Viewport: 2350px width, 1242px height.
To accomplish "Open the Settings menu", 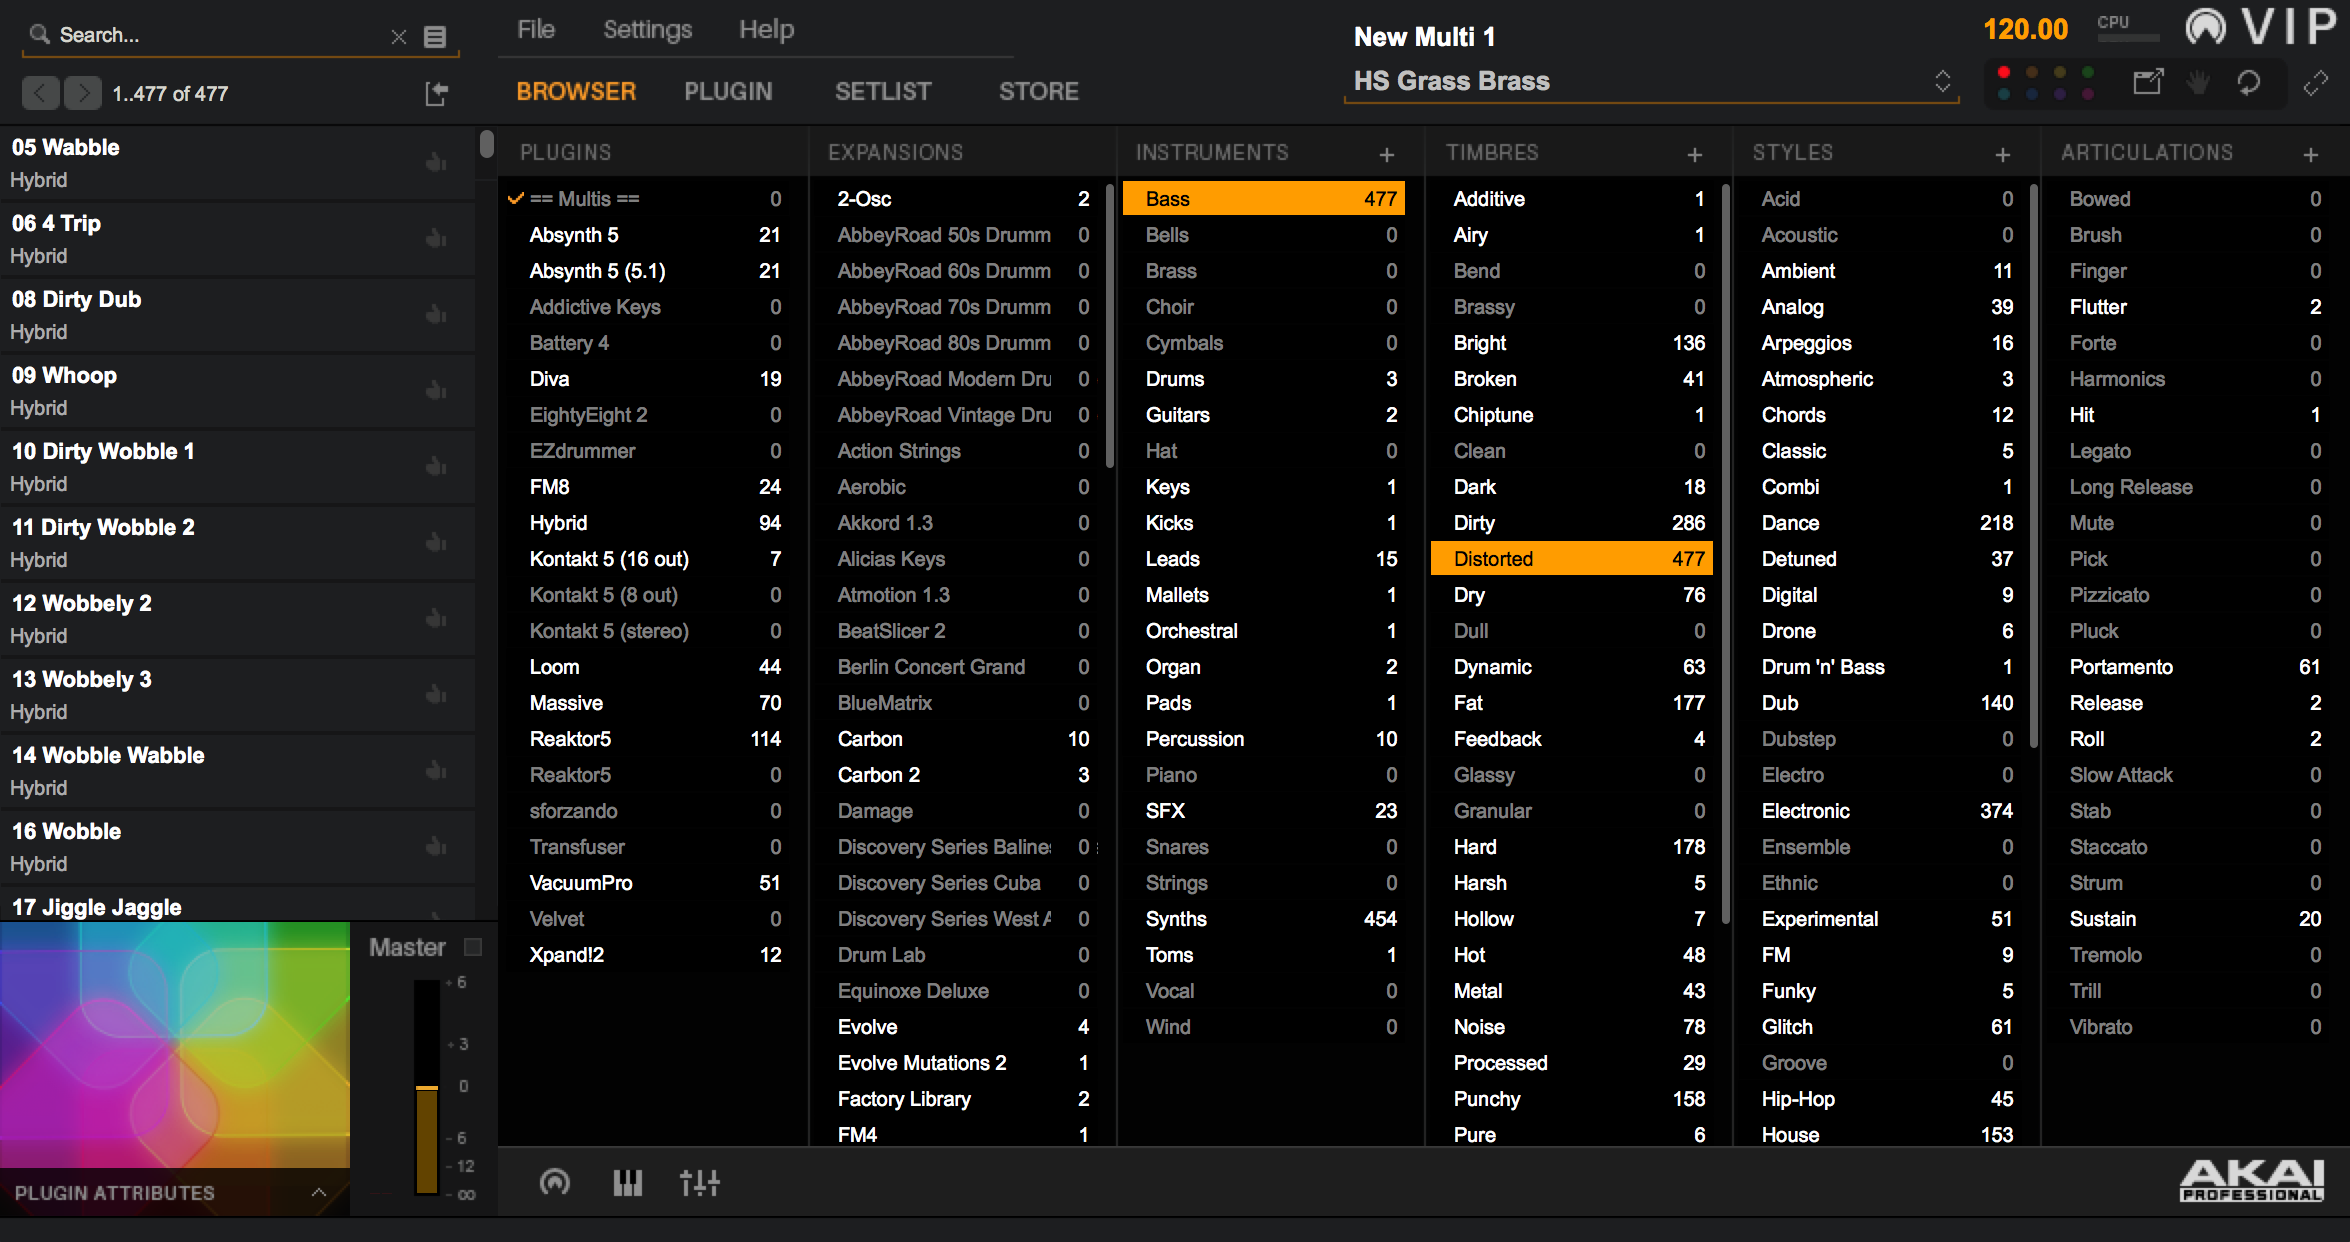I will (x=647, y=30).
